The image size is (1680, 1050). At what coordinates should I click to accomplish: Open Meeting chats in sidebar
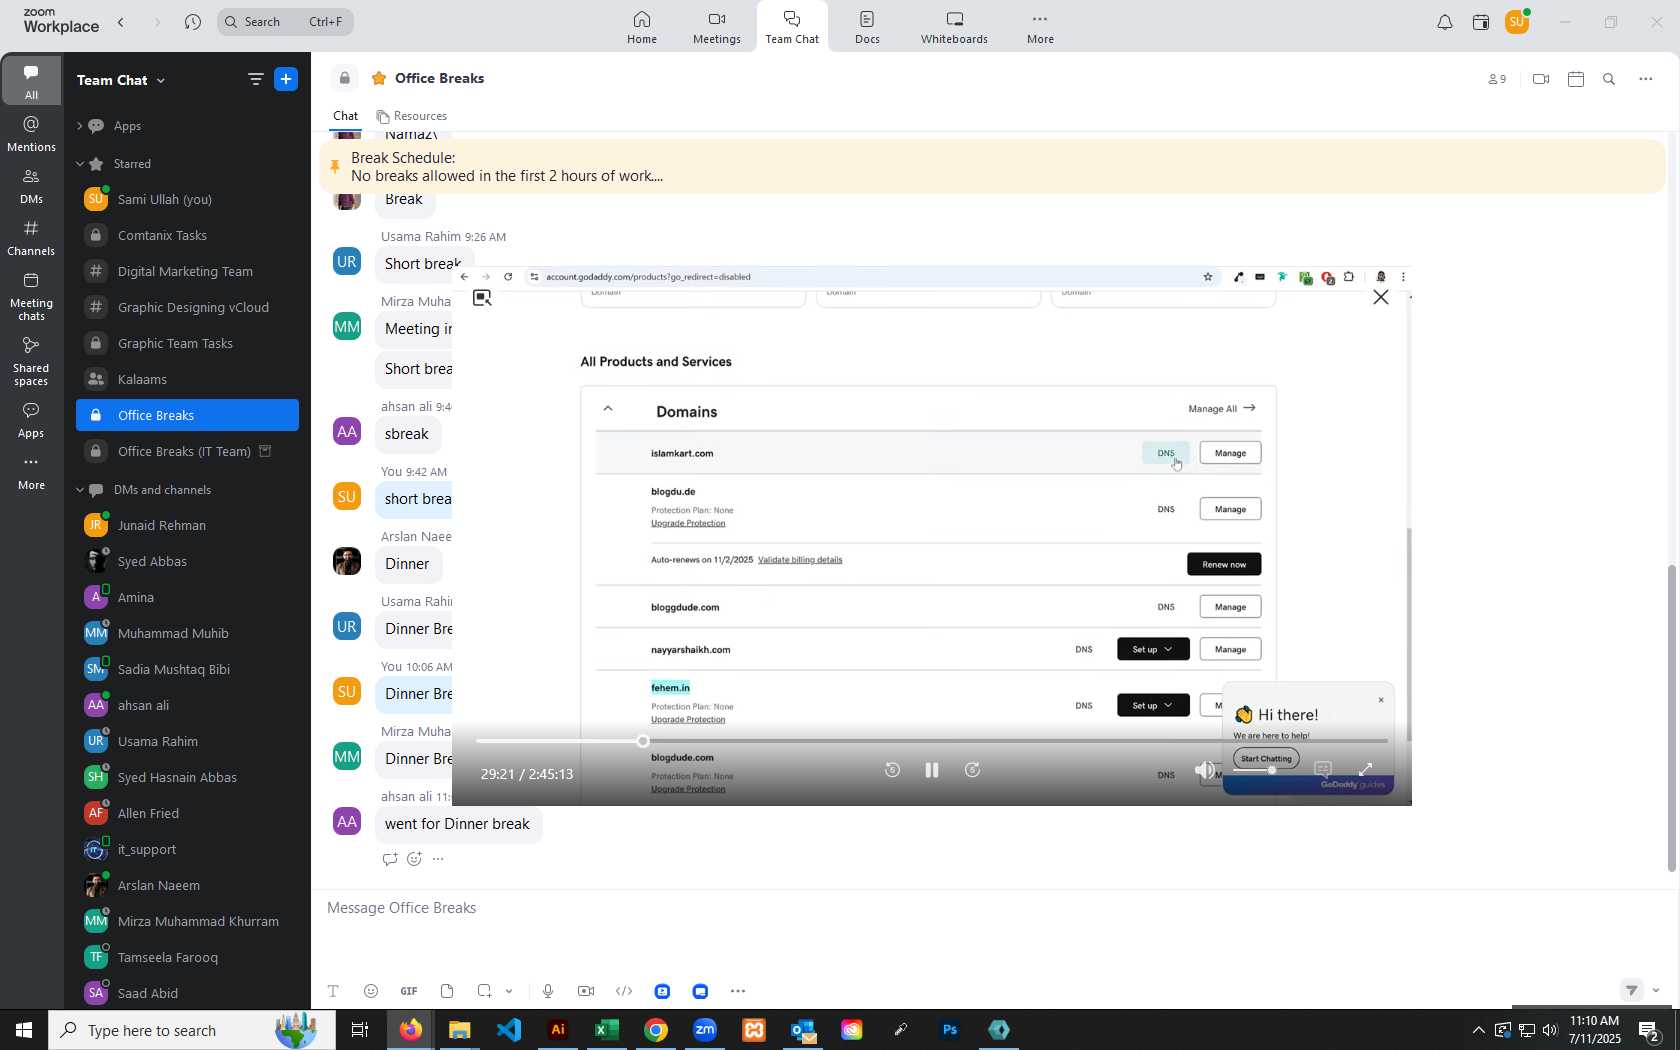click(31, 296)
